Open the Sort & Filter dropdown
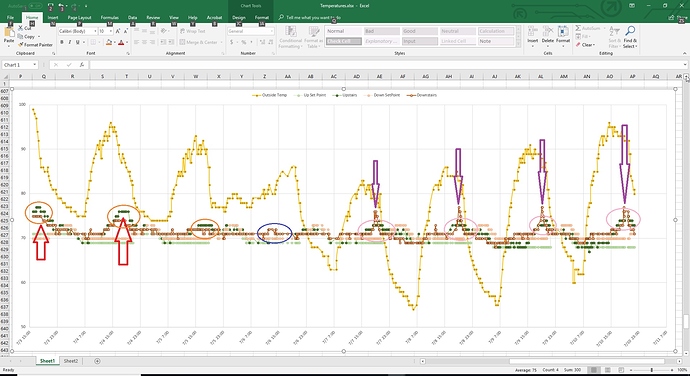The height and width of the screenshot is (376, 690). tap(614, 37)
